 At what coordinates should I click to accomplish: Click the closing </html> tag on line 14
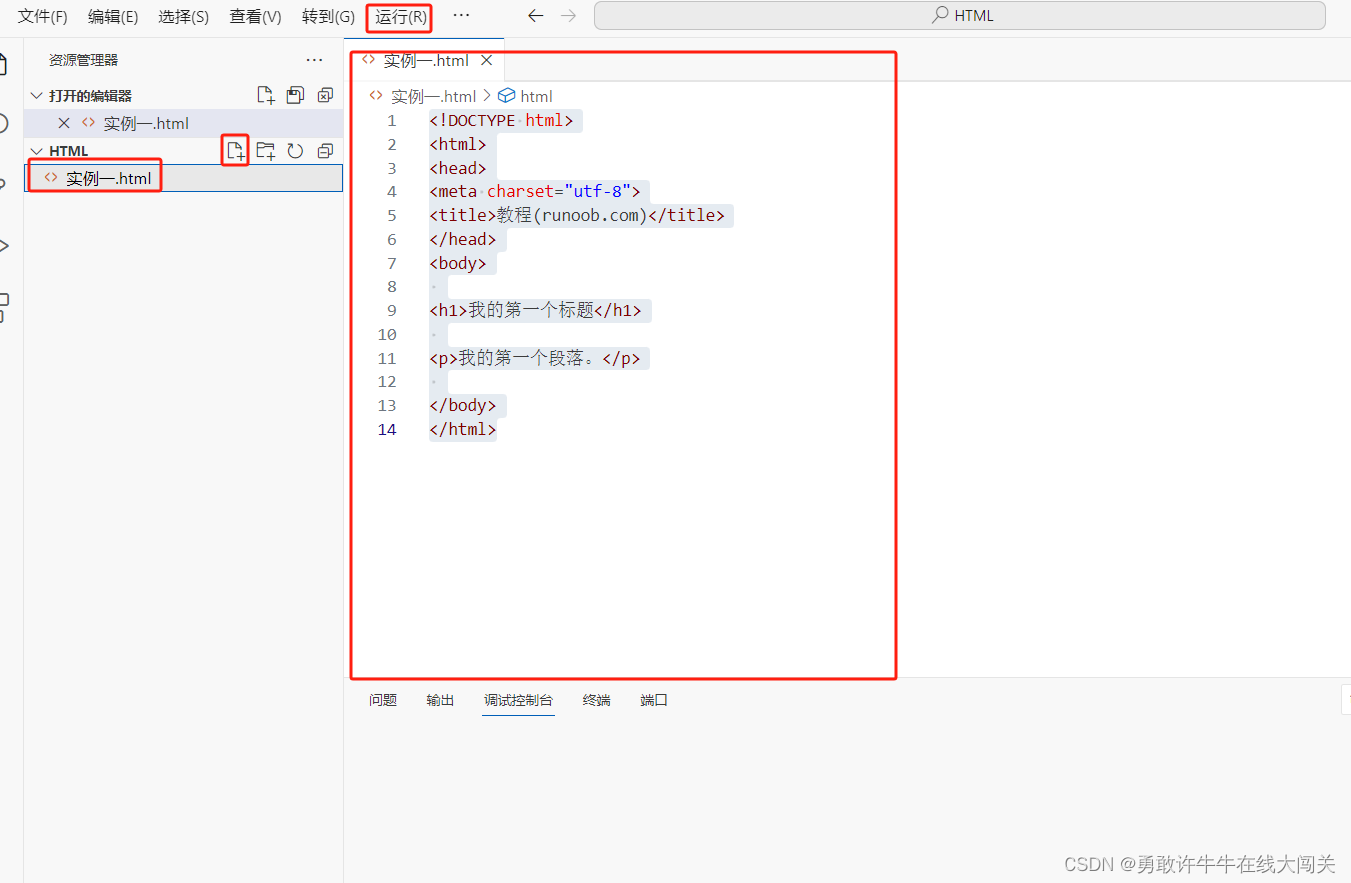coord(463,430)
